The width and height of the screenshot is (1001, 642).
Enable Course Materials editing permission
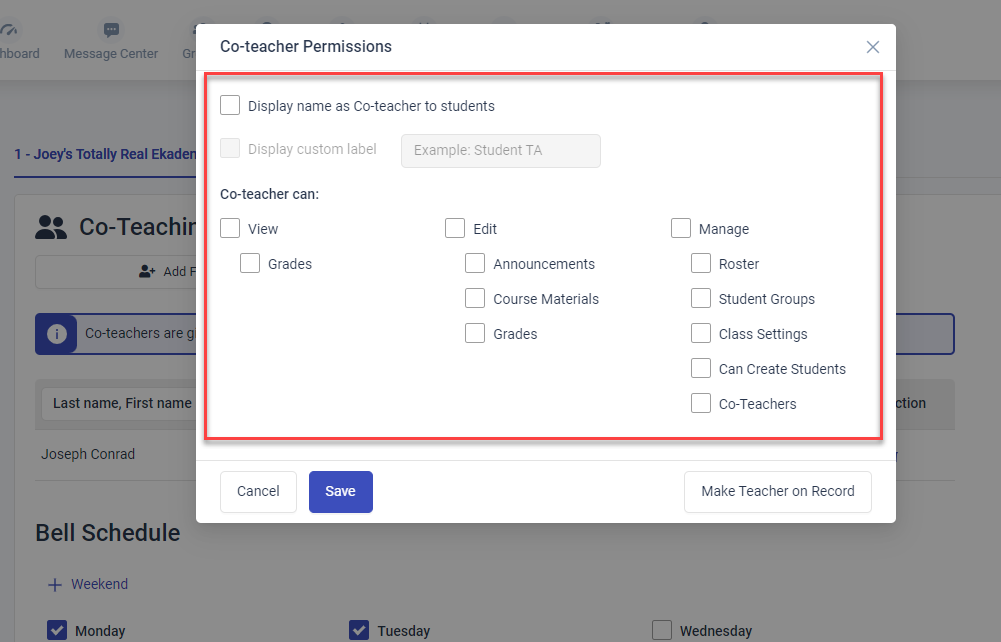475,299
